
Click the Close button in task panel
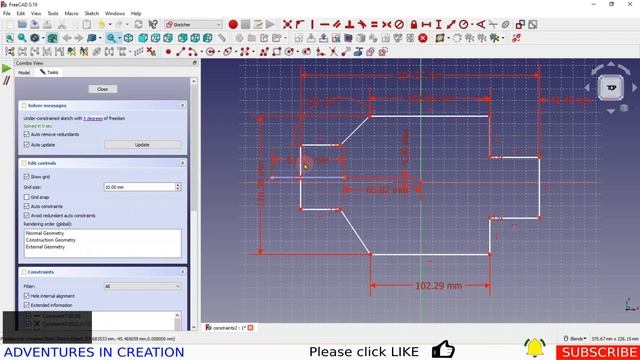[x=102, y=89]
